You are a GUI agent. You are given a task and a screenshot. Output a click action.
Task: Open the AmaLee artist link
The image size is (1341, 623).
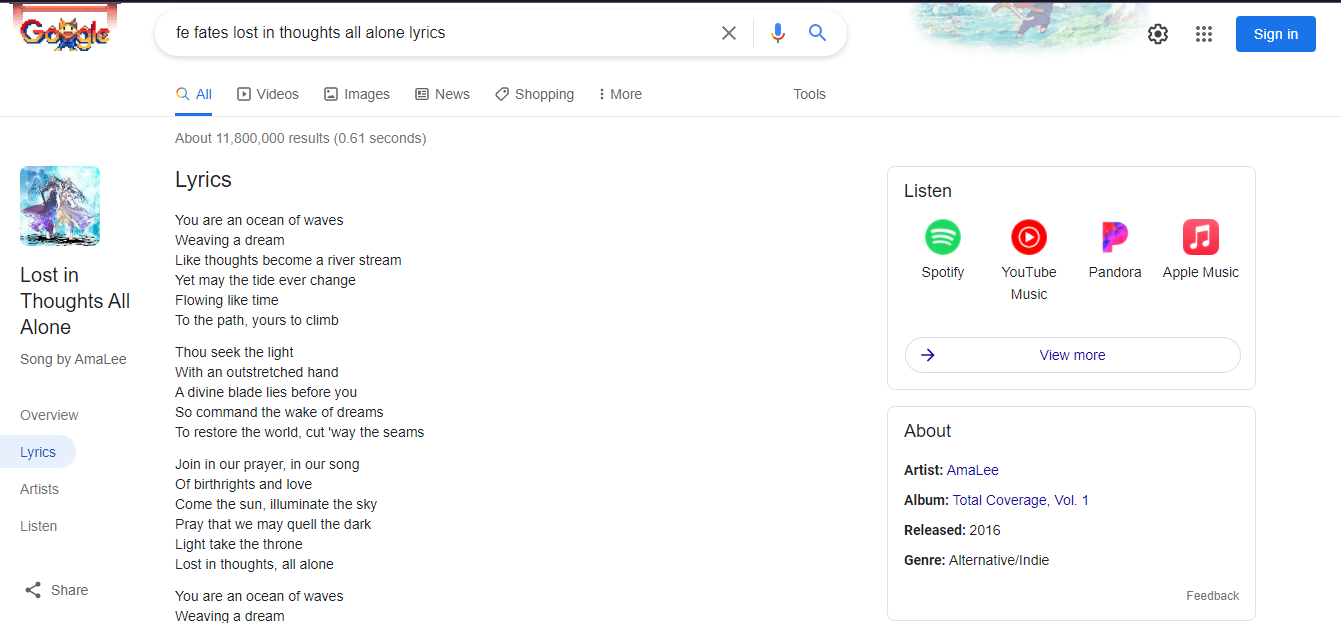click(x=972, y=470)
